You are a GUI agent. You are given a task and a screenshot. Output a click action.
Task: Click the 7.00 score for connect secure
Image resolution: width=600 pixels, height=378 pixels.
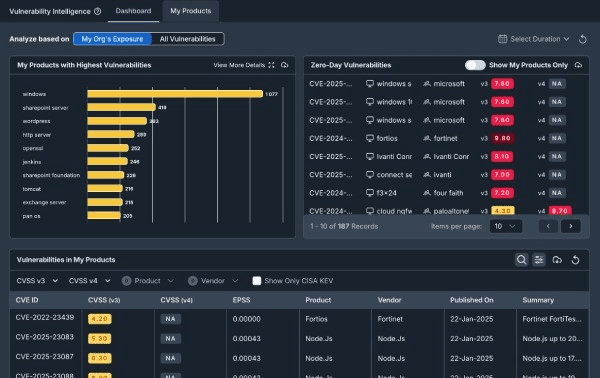502,174
